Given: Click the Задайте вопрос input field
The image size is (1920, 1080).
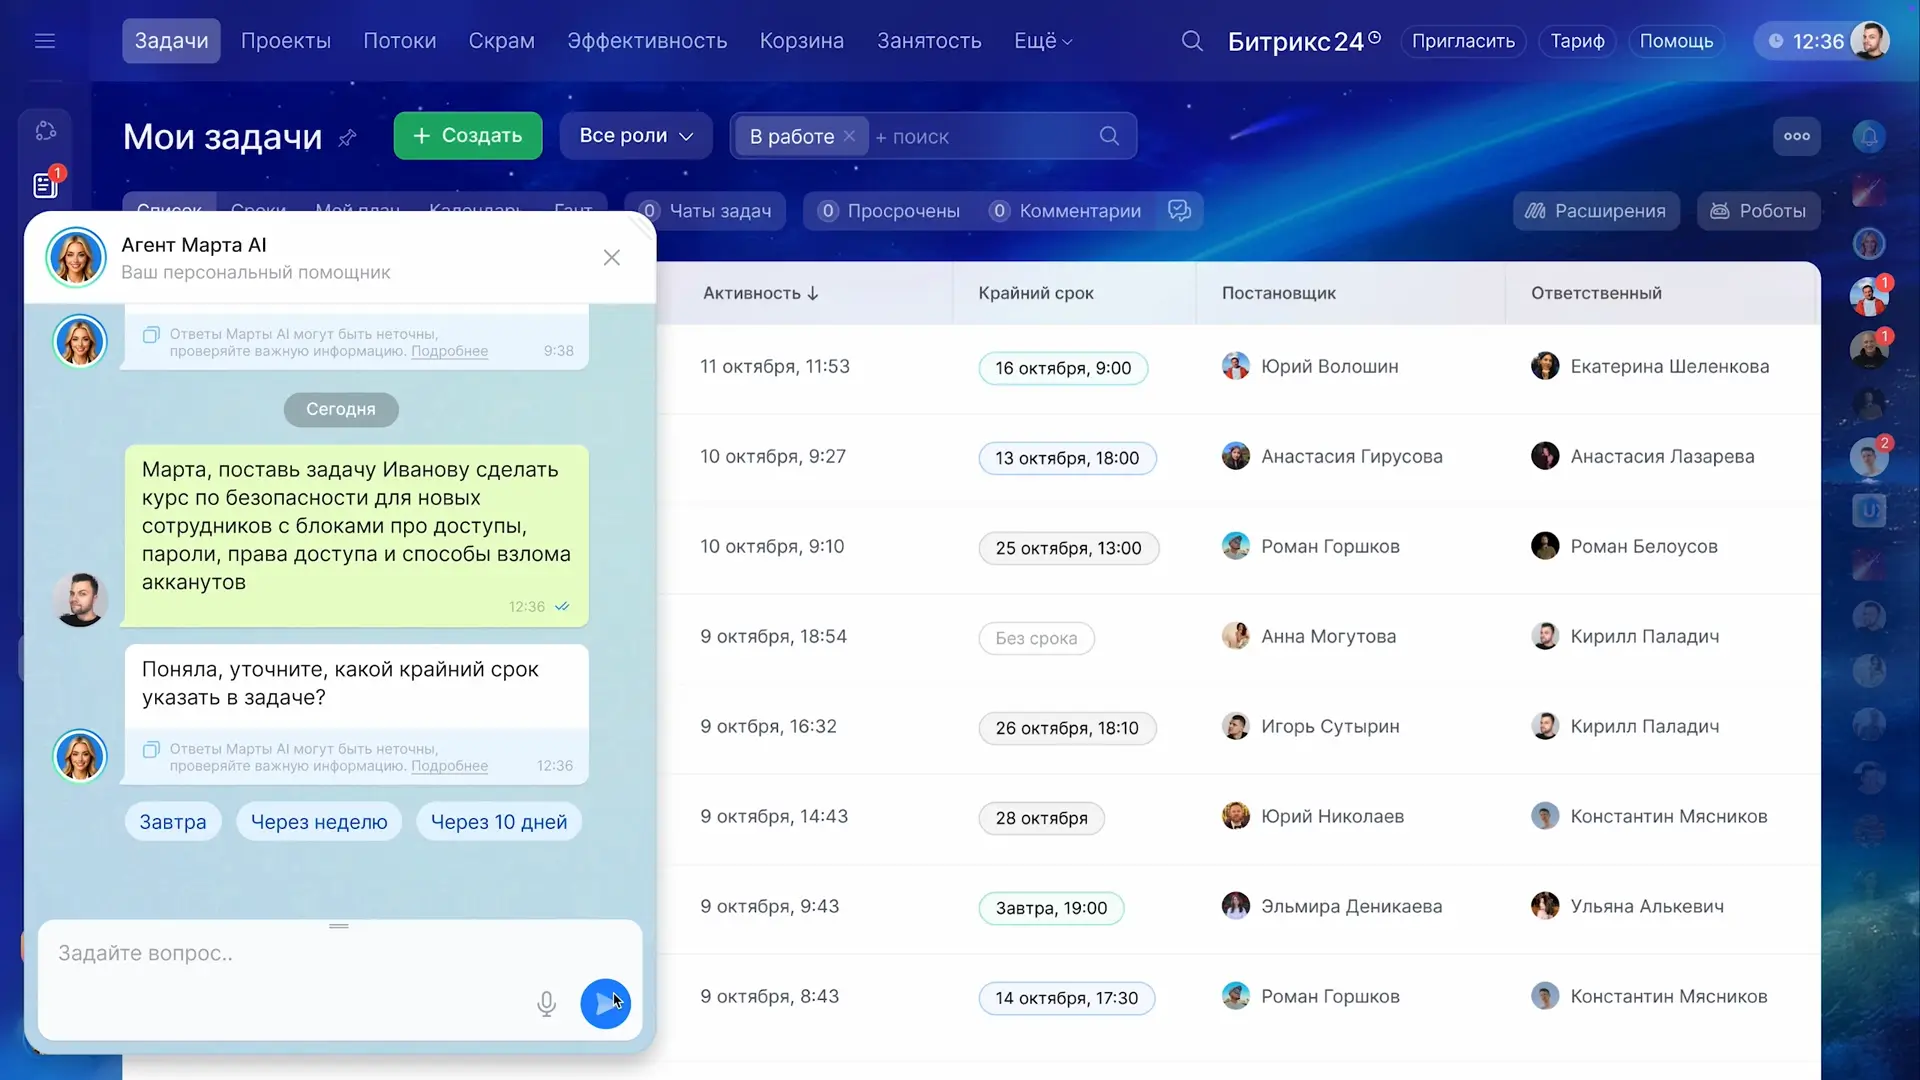Looking at the screenshot, I should [290, 954].
